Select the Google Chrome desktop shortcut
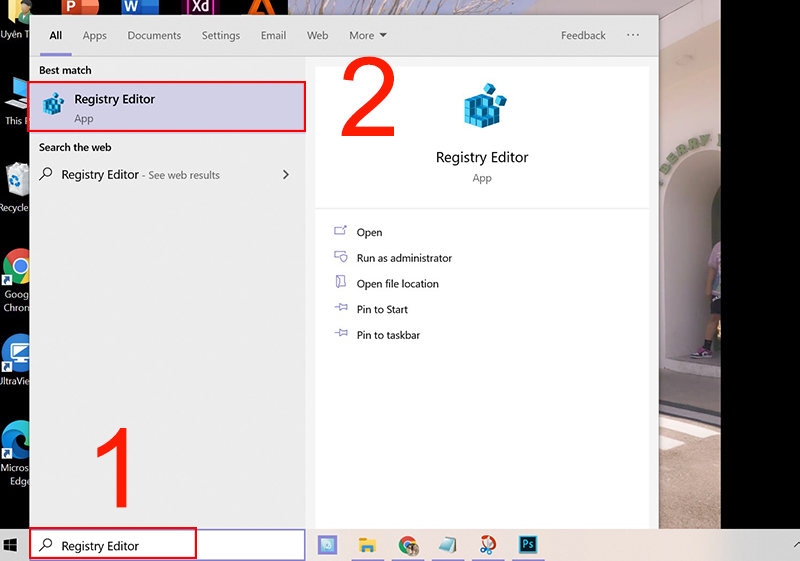 15,280
